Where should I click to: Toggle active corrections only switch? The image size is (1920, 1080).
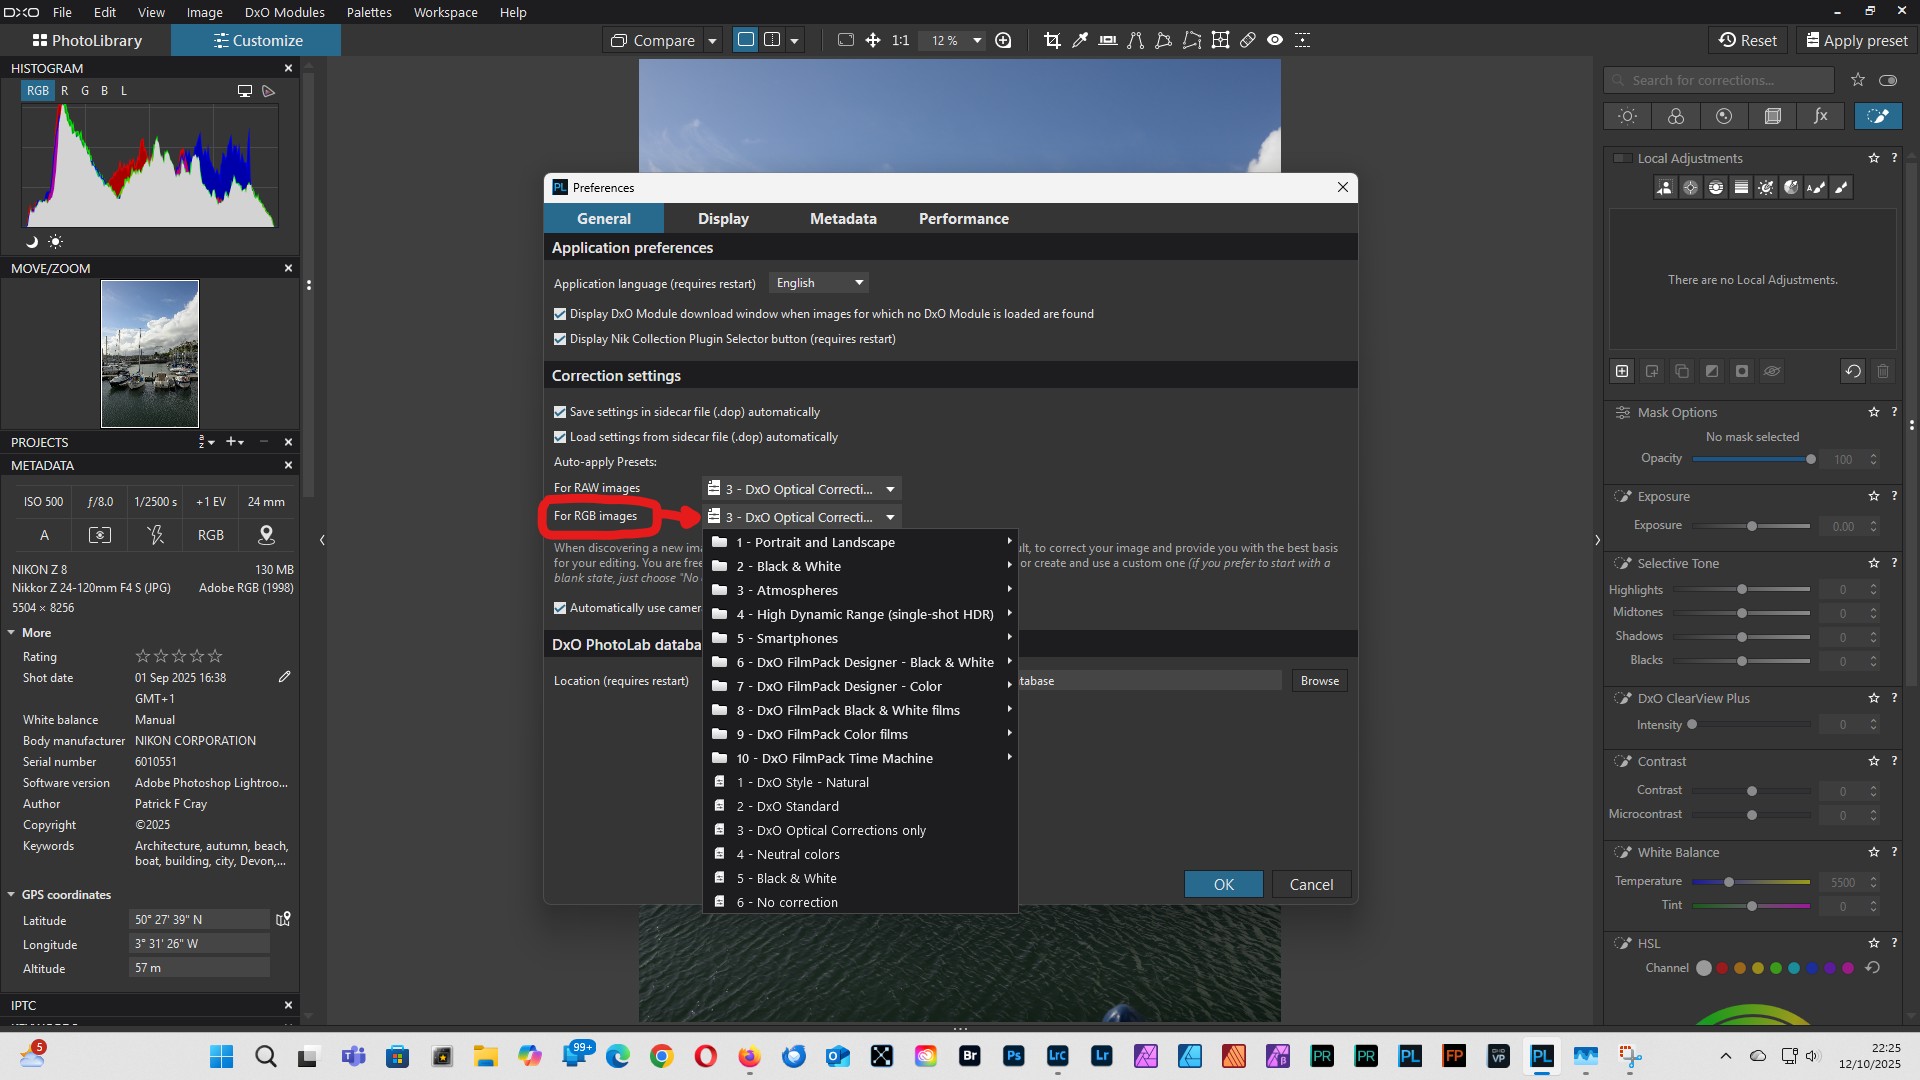pyautogui.click(x=1888, y=80)
